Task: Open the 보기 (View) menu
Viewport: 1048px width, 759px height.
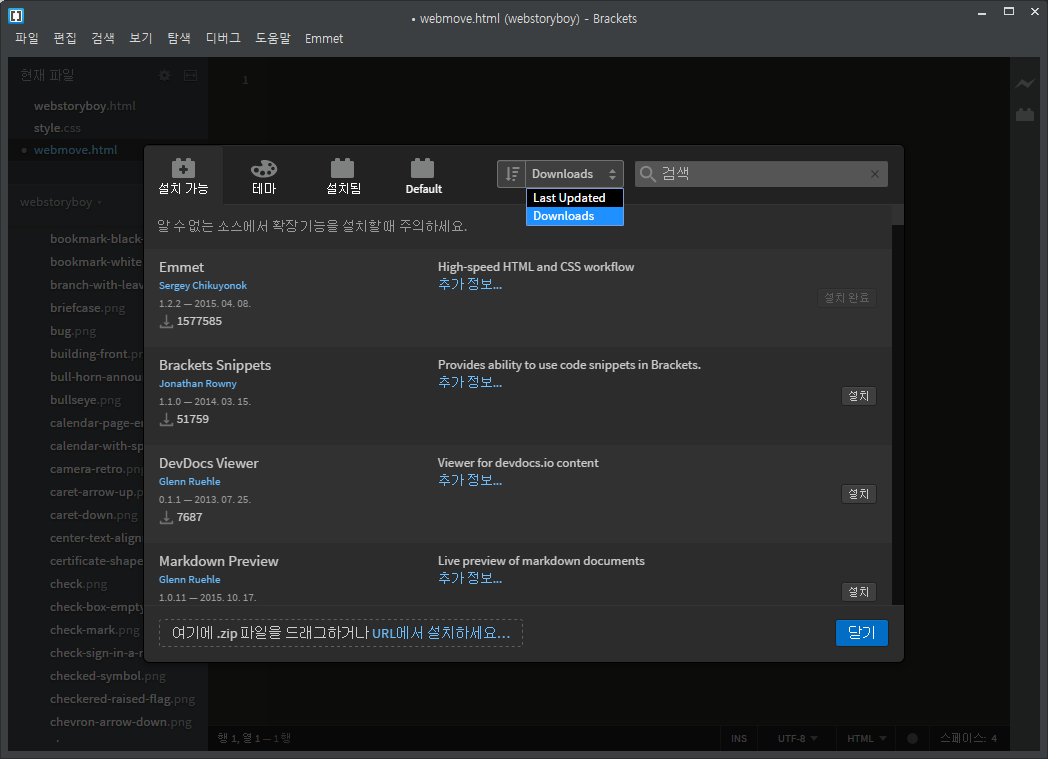Action: point(141,38)
